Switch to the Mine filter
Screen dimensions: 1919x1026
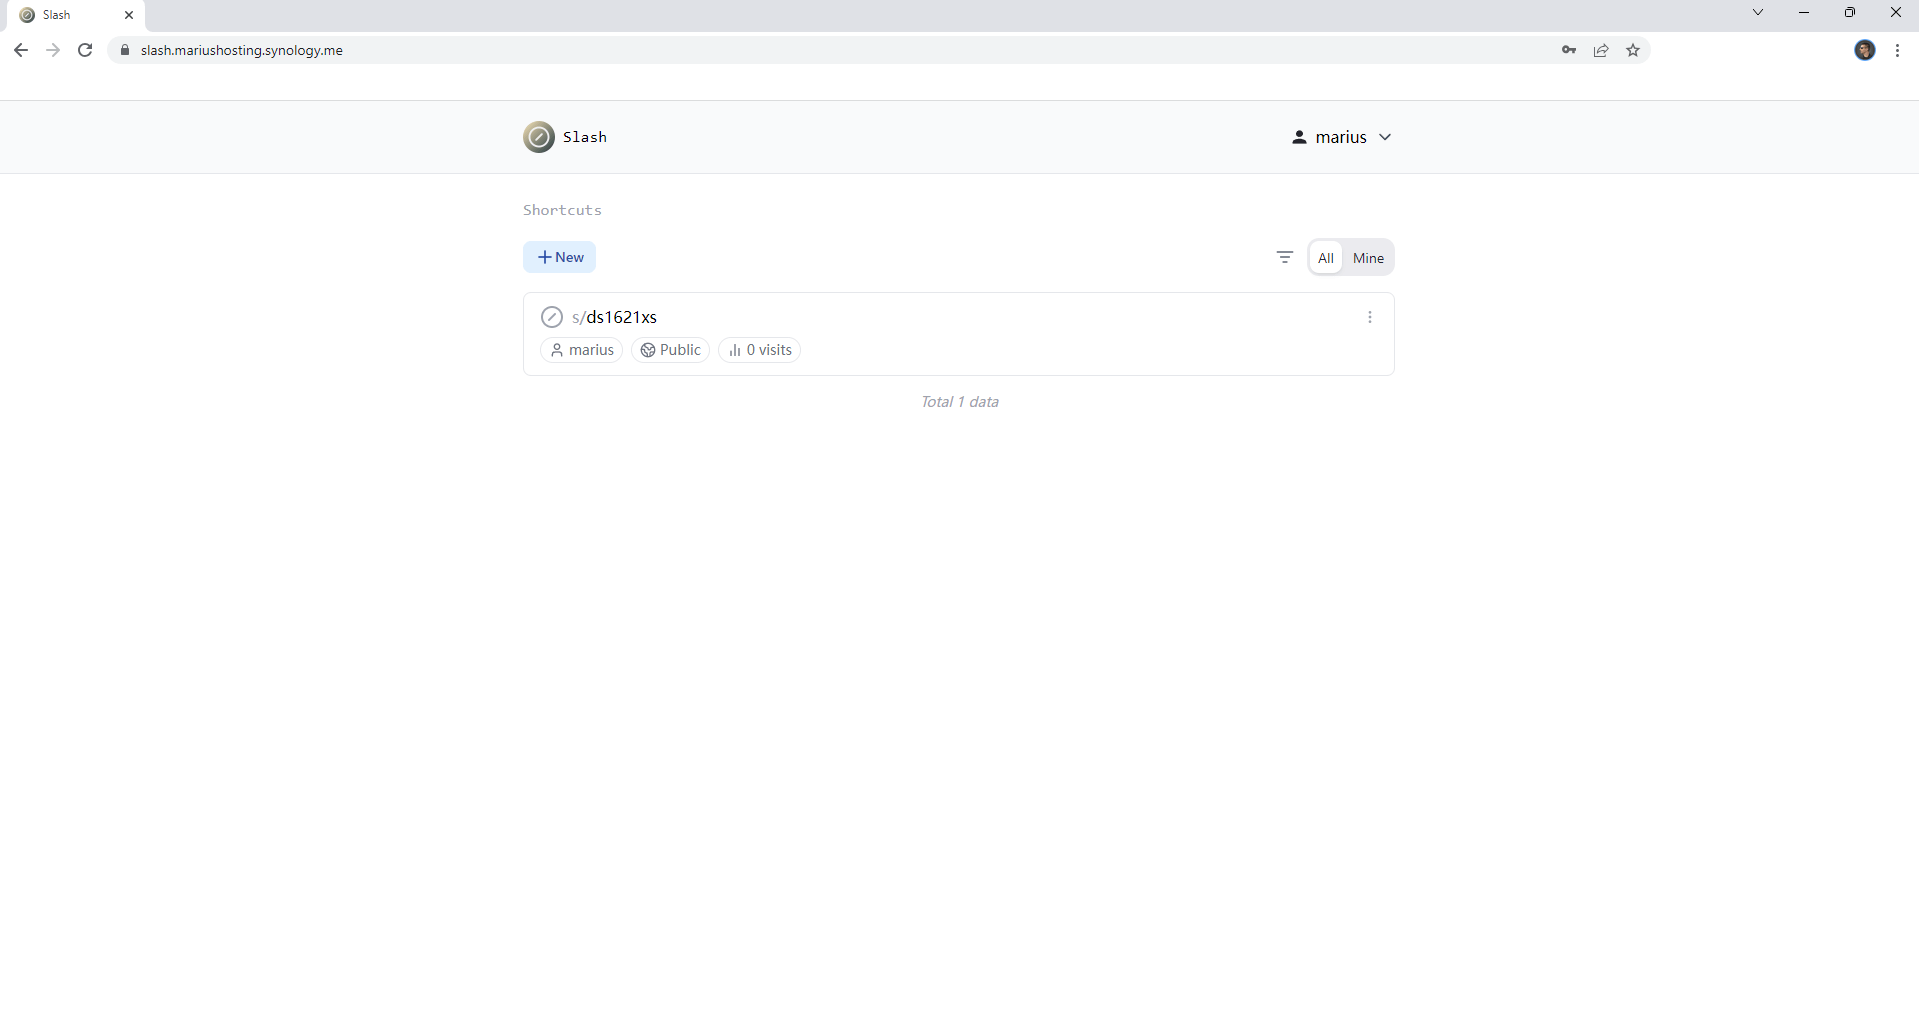(x=1368, y=257)
